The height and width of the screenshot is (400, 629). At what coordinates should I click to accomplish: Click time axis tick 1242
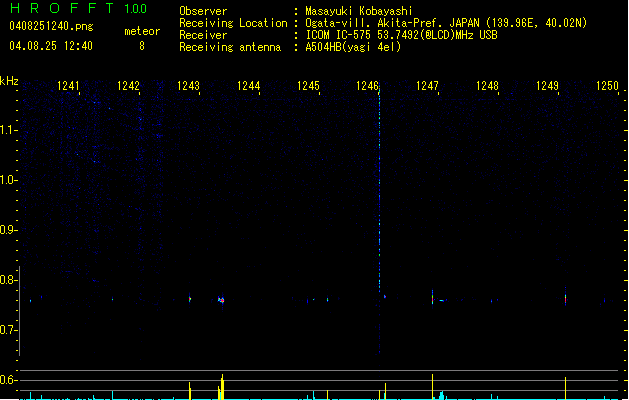tap(128, 86)
